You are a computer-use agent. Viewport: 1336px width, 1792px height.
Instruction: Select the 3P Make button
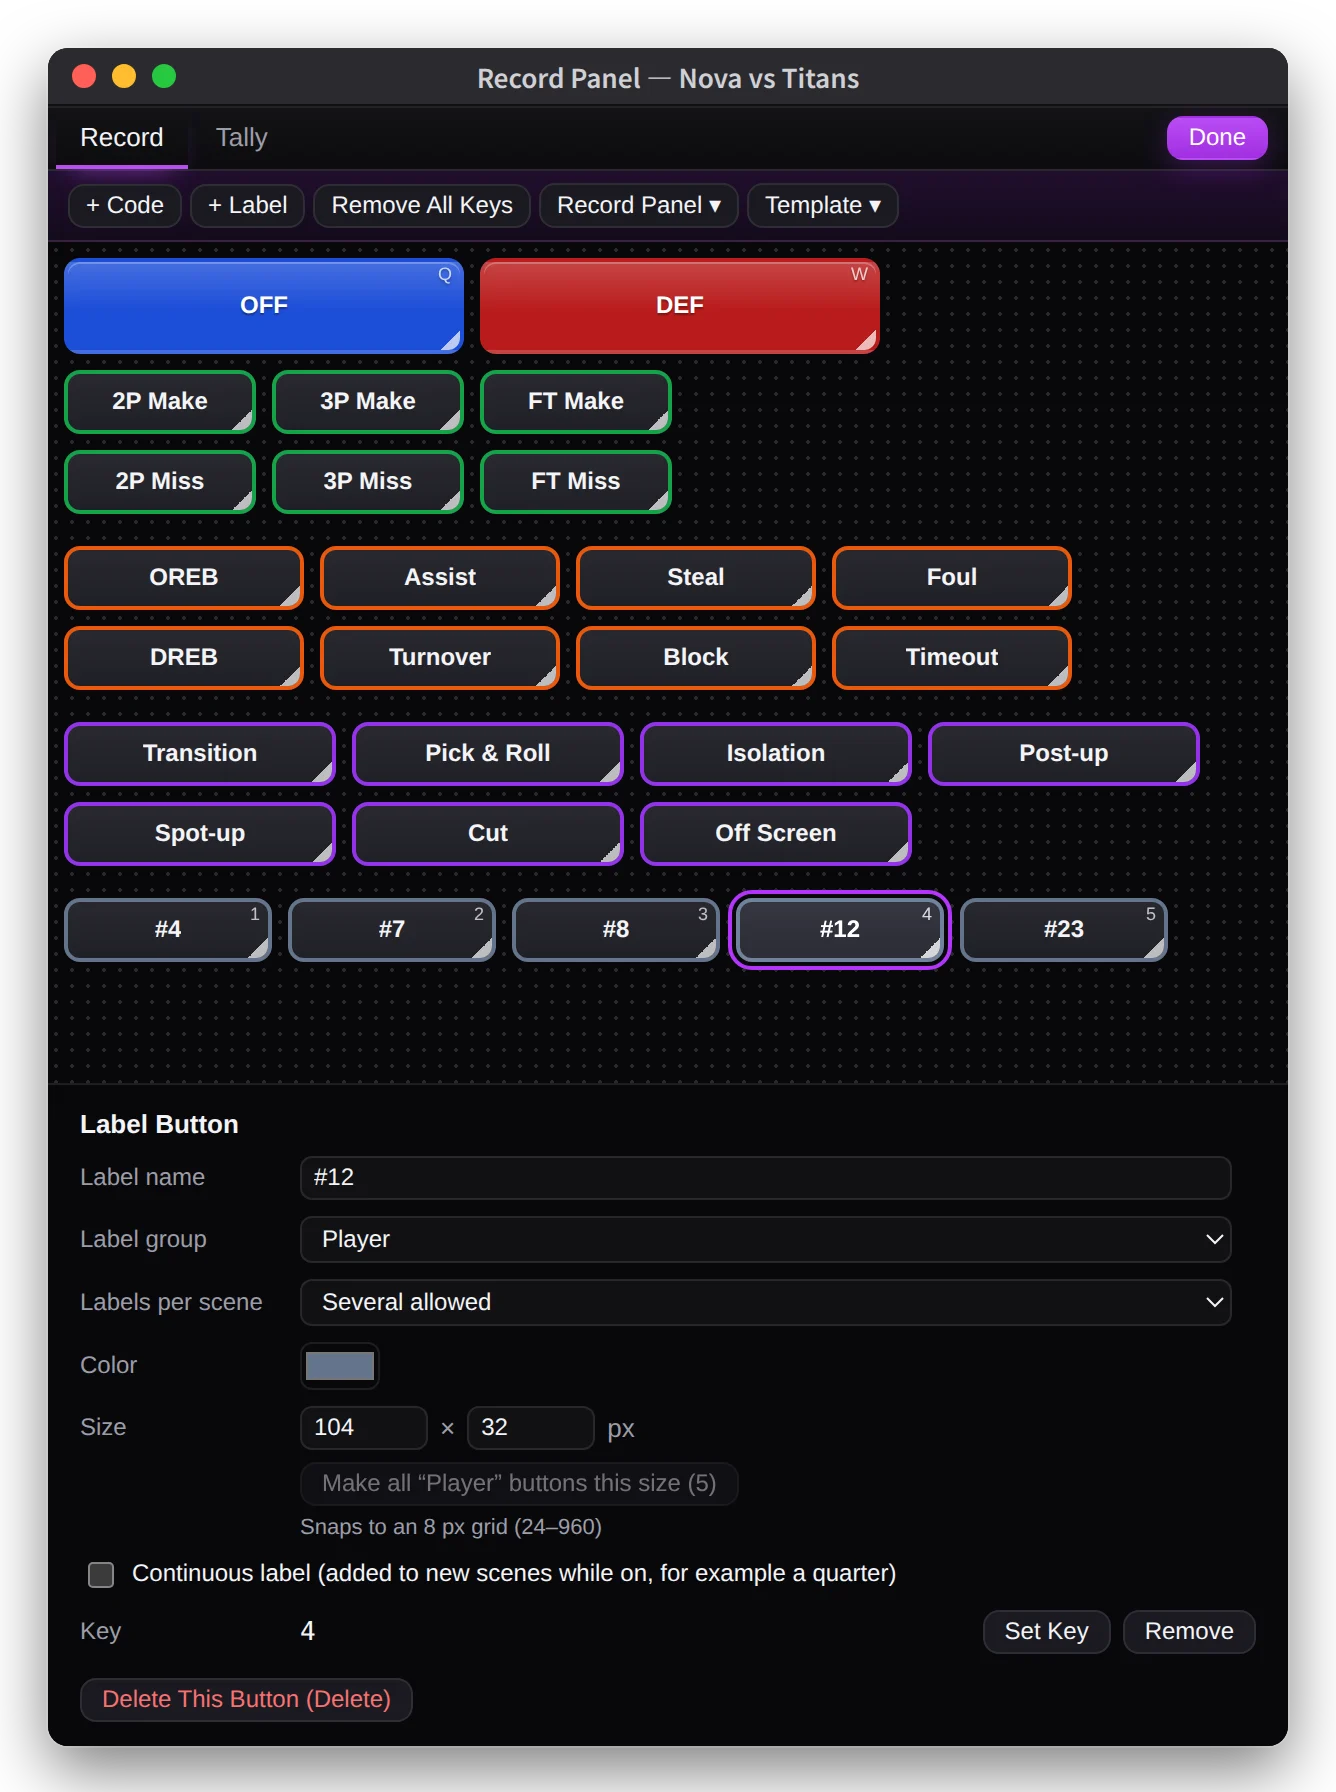[368, 402]
